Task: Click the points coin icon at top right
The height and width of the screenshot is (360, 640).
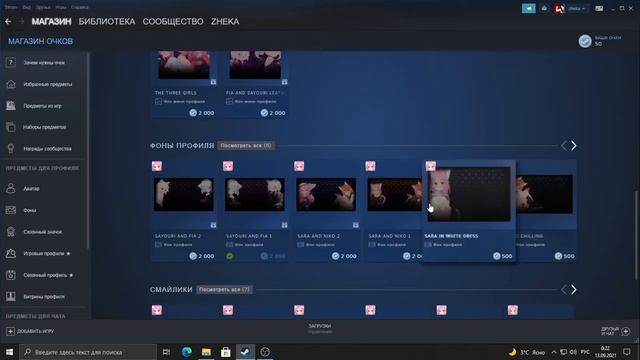Action: pyautogui.click(x=585, y=41)
